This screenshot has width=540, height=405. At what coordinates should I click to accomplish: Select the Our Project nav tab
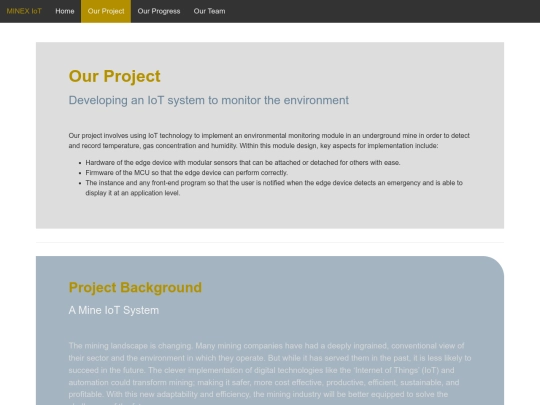click(106, 11)
